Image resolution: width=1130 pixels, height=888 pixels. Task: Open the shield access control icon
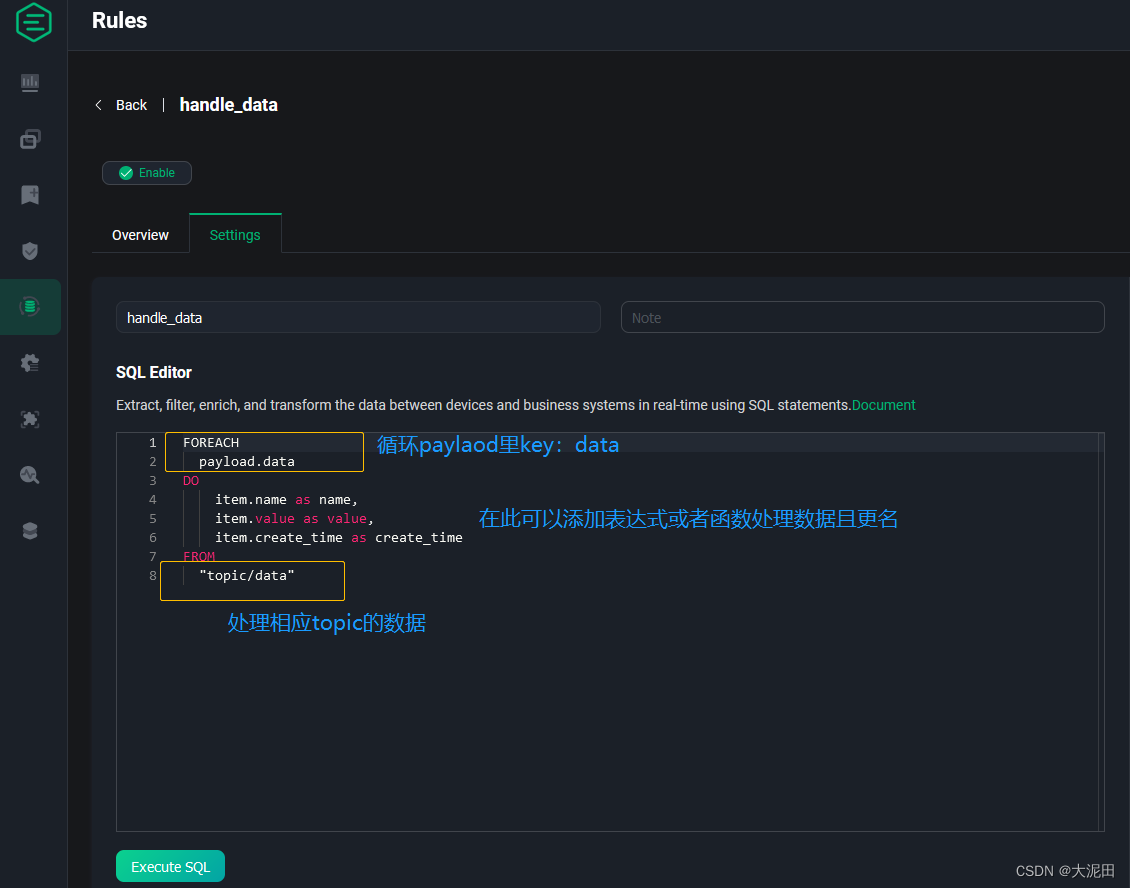click(30, 251)
